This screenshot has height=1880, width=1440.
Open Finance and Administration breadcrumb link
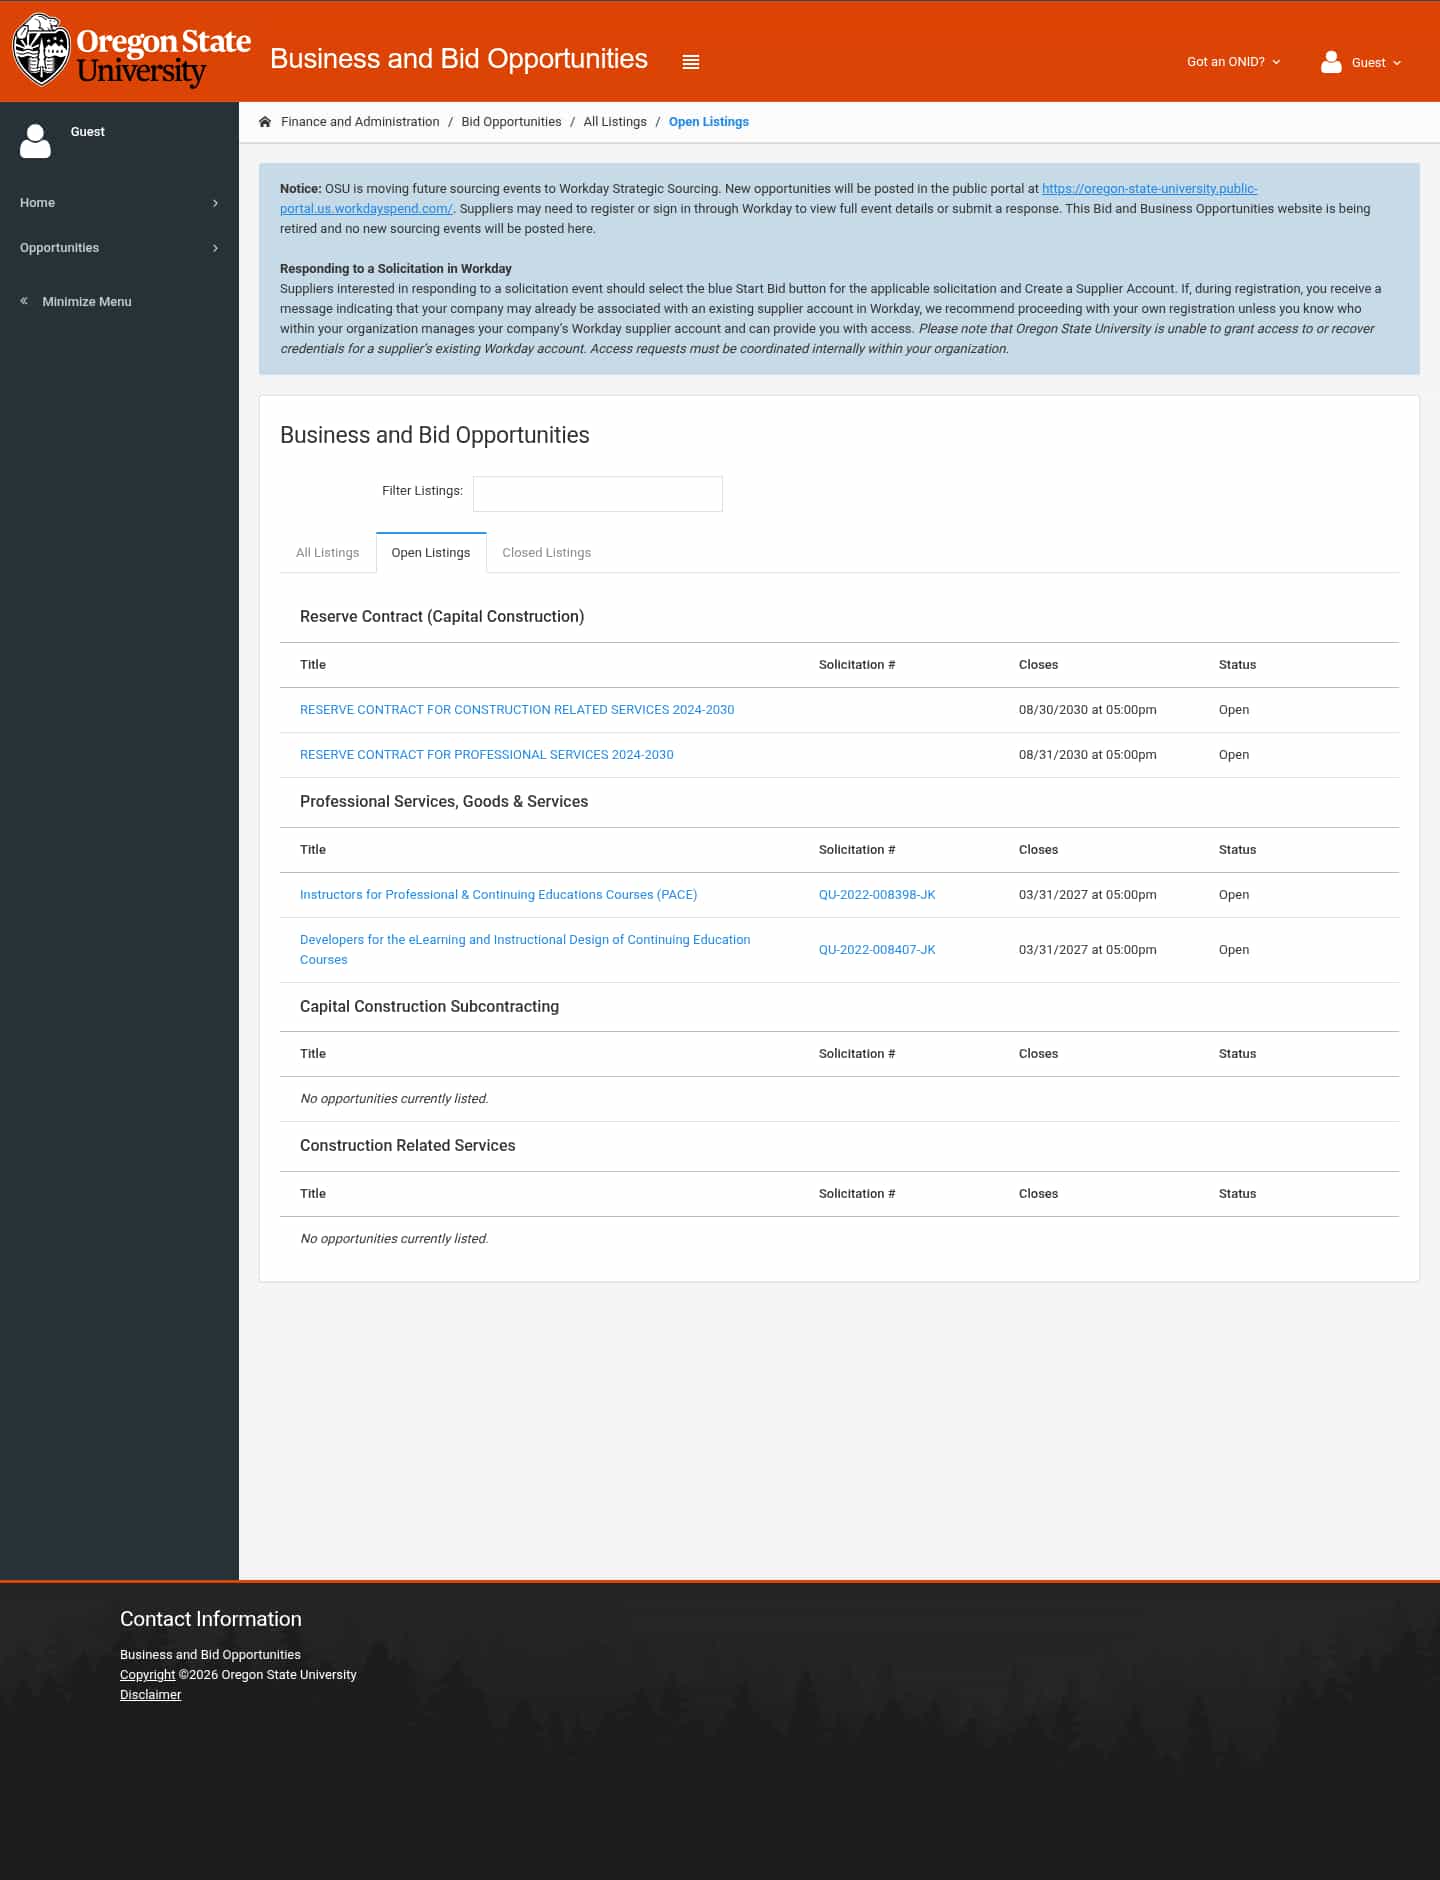click(x=360, y=122)
